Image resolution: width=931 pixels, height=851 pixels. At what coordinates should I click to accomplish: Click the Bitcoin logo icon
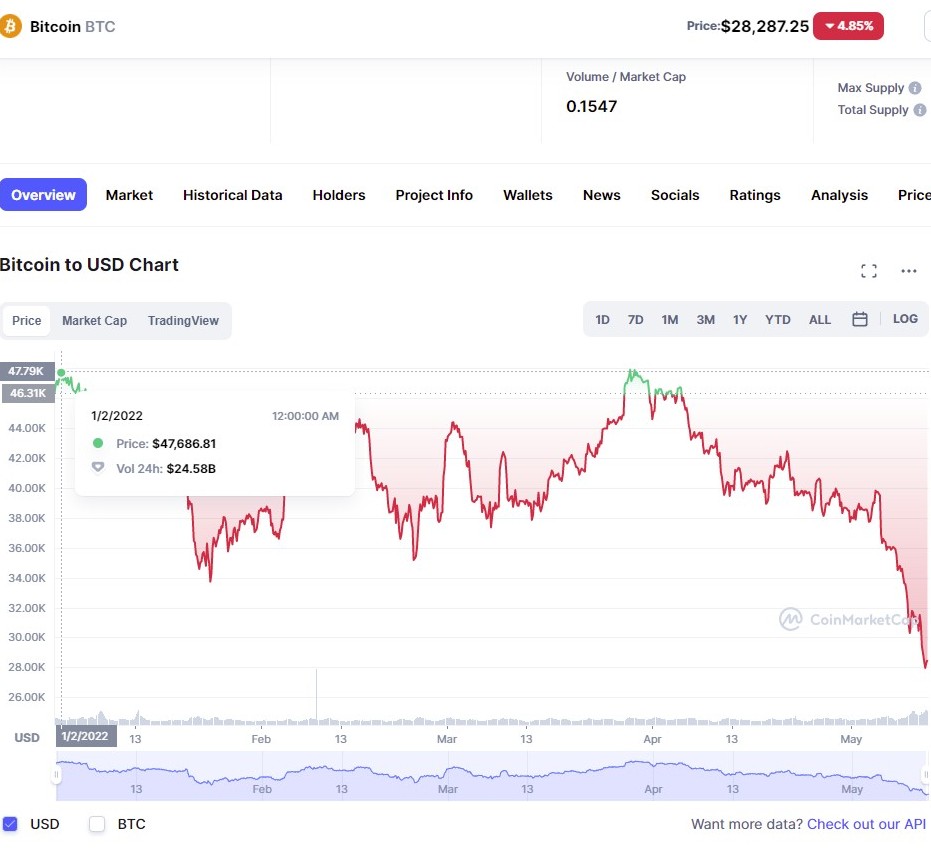(x=10, y=26)
